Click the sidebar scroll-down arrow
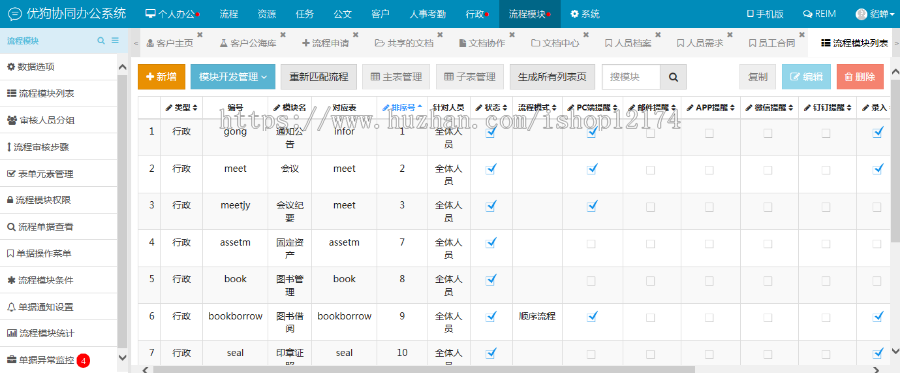The height and width of the screenshot is (373, 900). click(x=122, y=358)
